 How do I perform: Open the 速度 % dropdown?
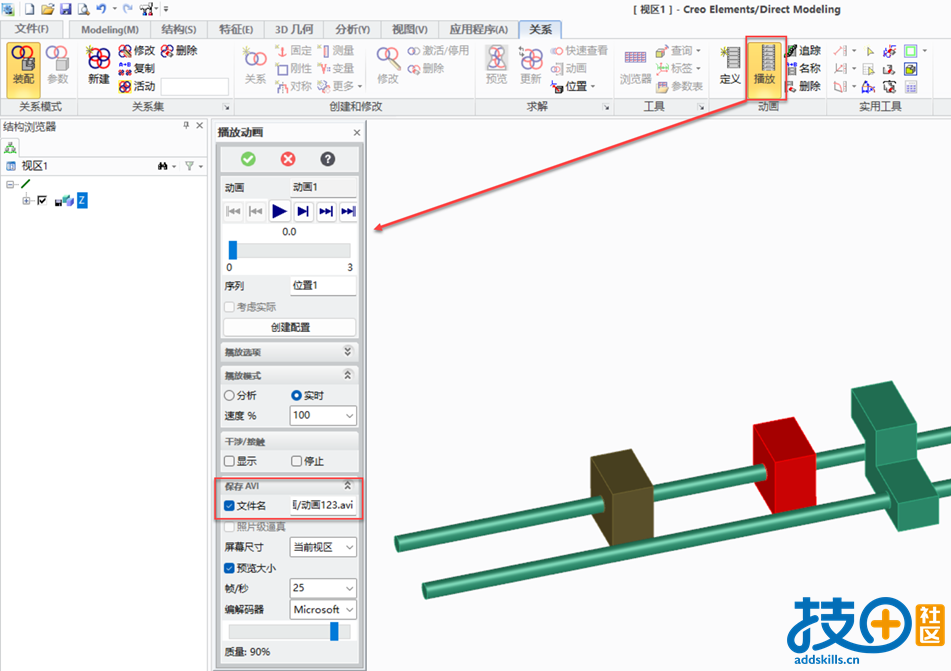(x=349, y=416)
